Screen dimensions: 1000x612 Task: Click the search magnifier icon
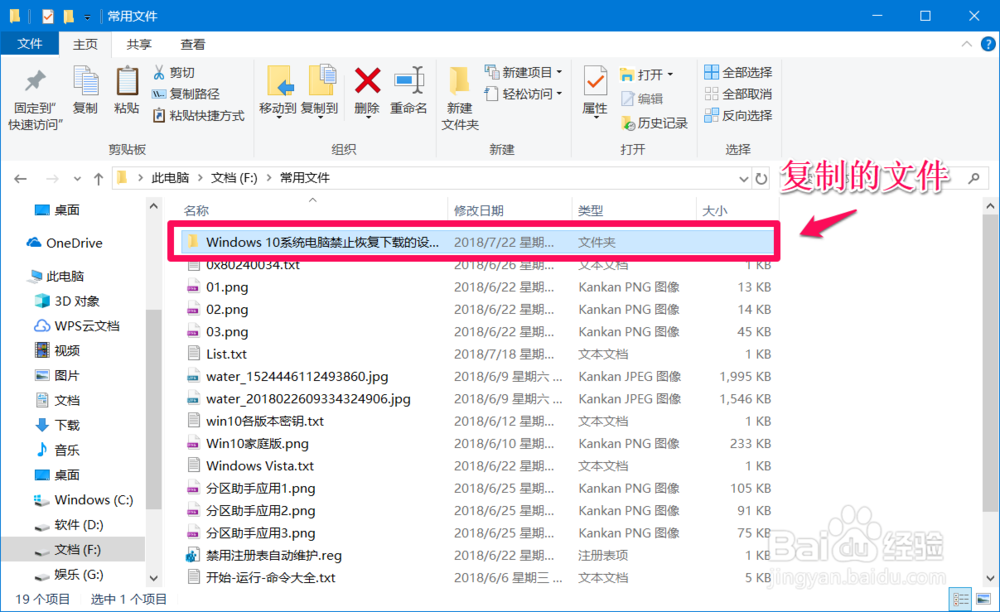(x=974, y=178)
